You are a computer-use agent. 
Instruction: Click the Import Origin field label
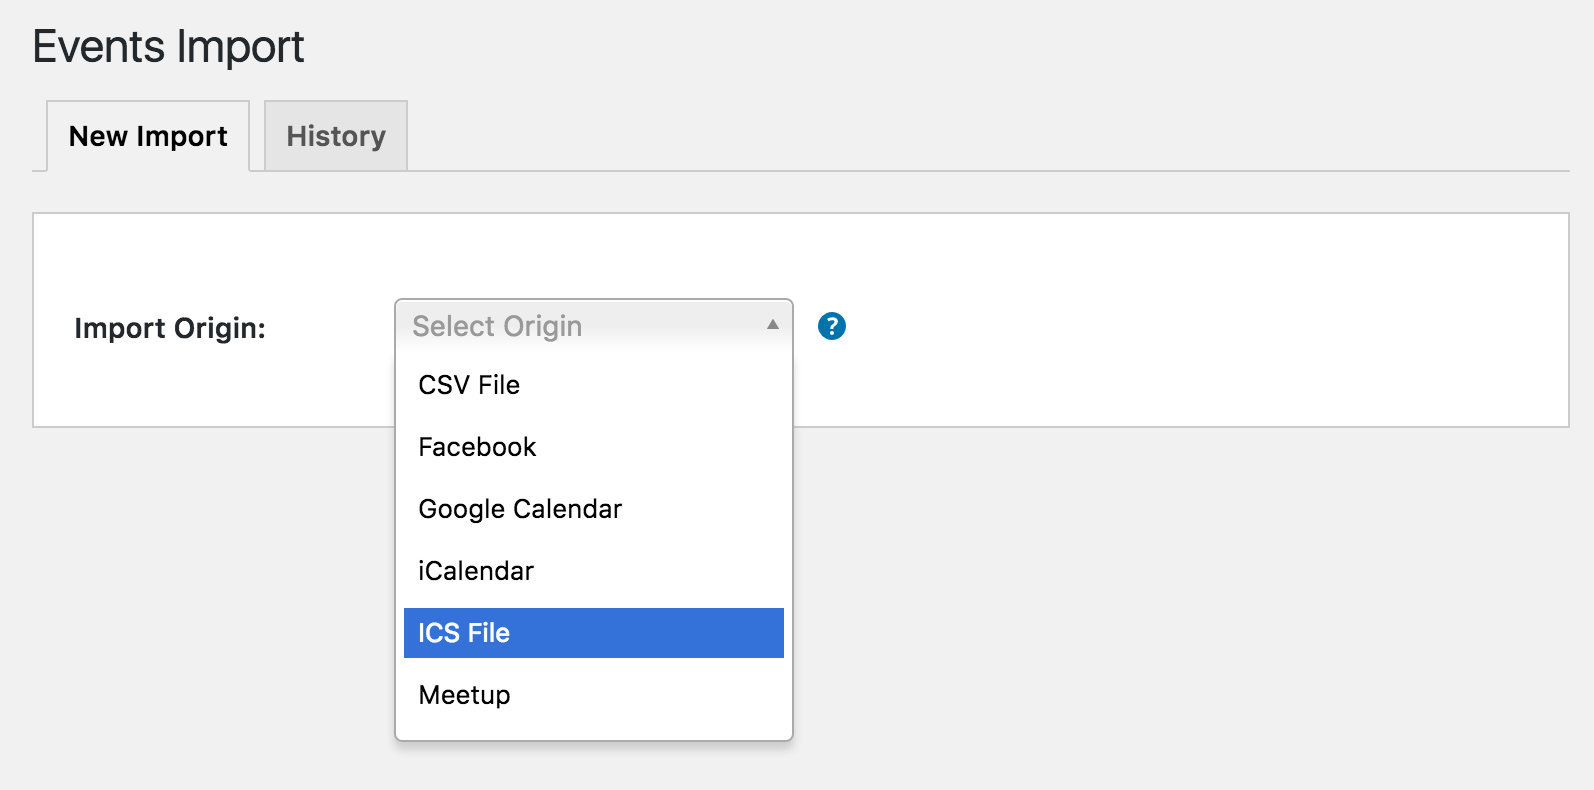(170, 328)
